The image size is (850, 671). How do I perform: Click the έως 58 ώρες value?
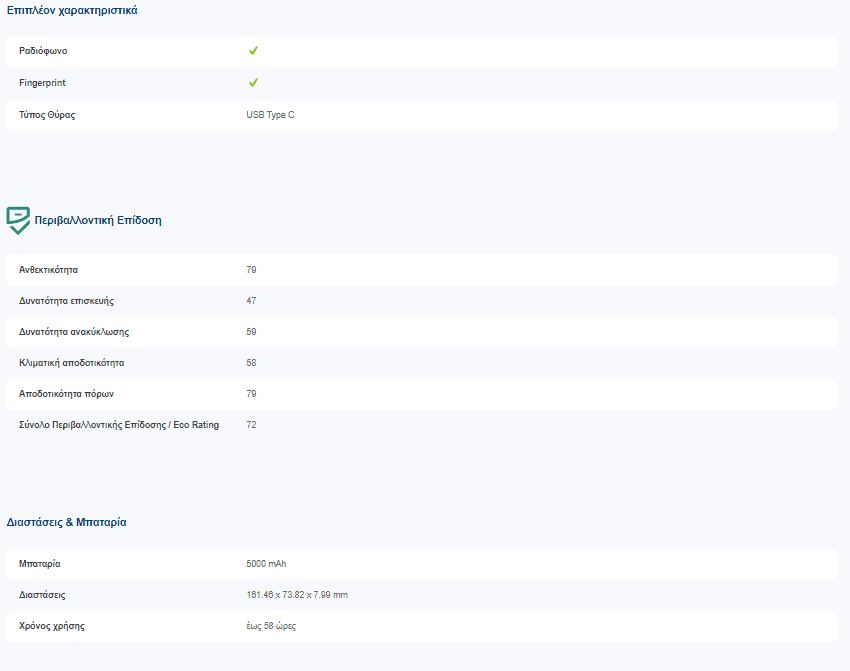(271, 626)
